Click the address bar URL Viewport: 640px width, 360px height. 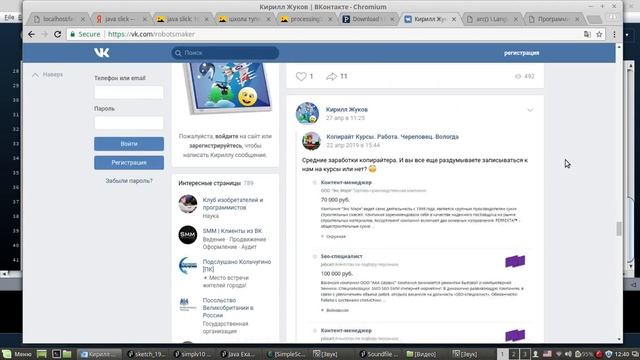[x=151, y=34]
